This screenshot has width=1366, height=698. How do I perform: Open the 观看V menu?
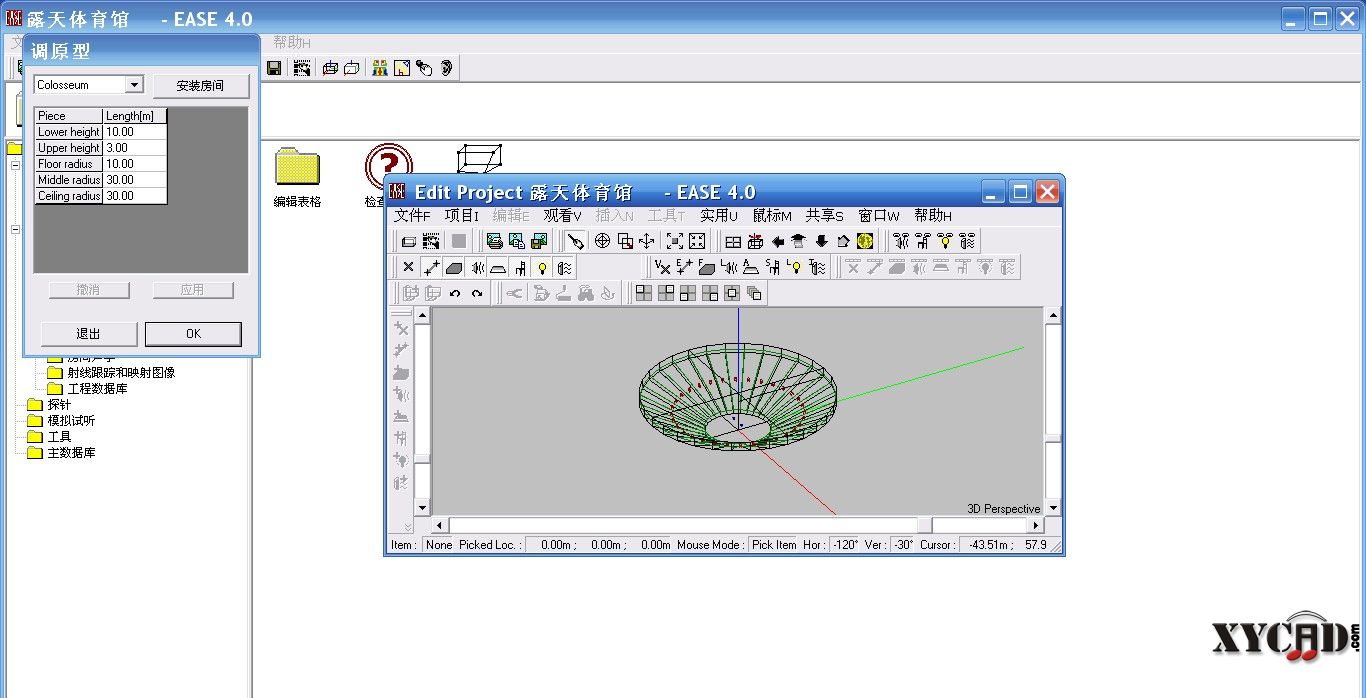point(563,215)
